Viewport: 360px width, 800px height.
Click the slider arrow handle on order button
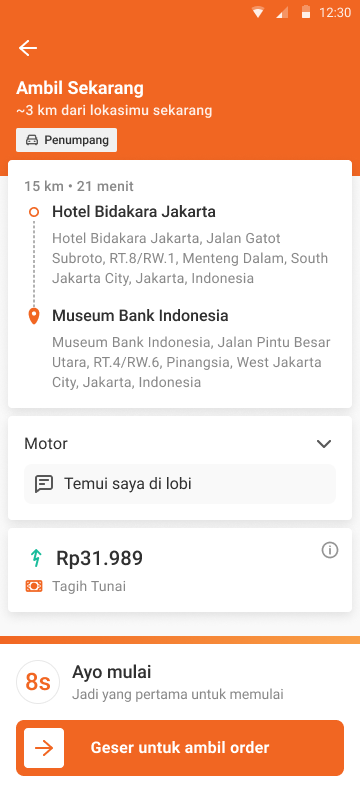pos(44,748)
